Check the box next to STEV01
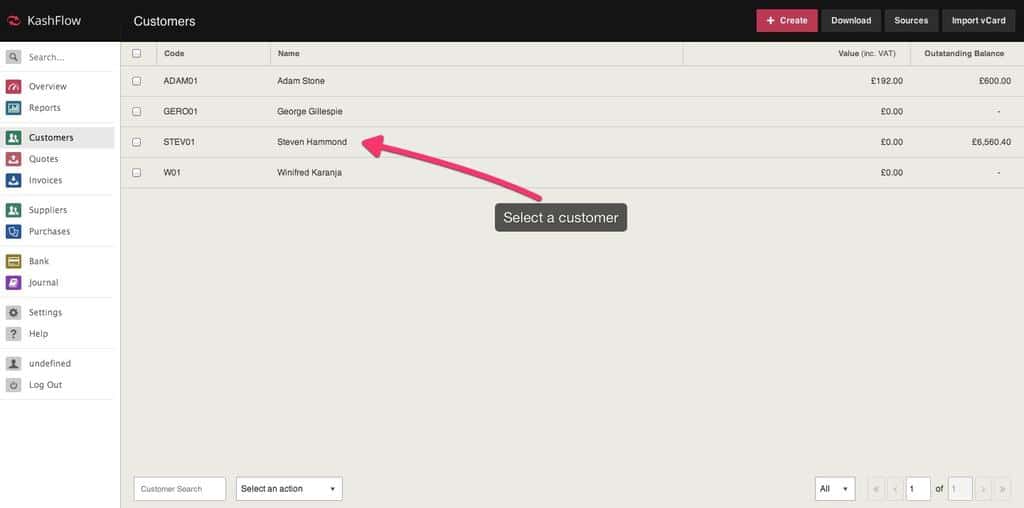The image size is (1024, 508). pyautogui.click(x=137, y=142)
